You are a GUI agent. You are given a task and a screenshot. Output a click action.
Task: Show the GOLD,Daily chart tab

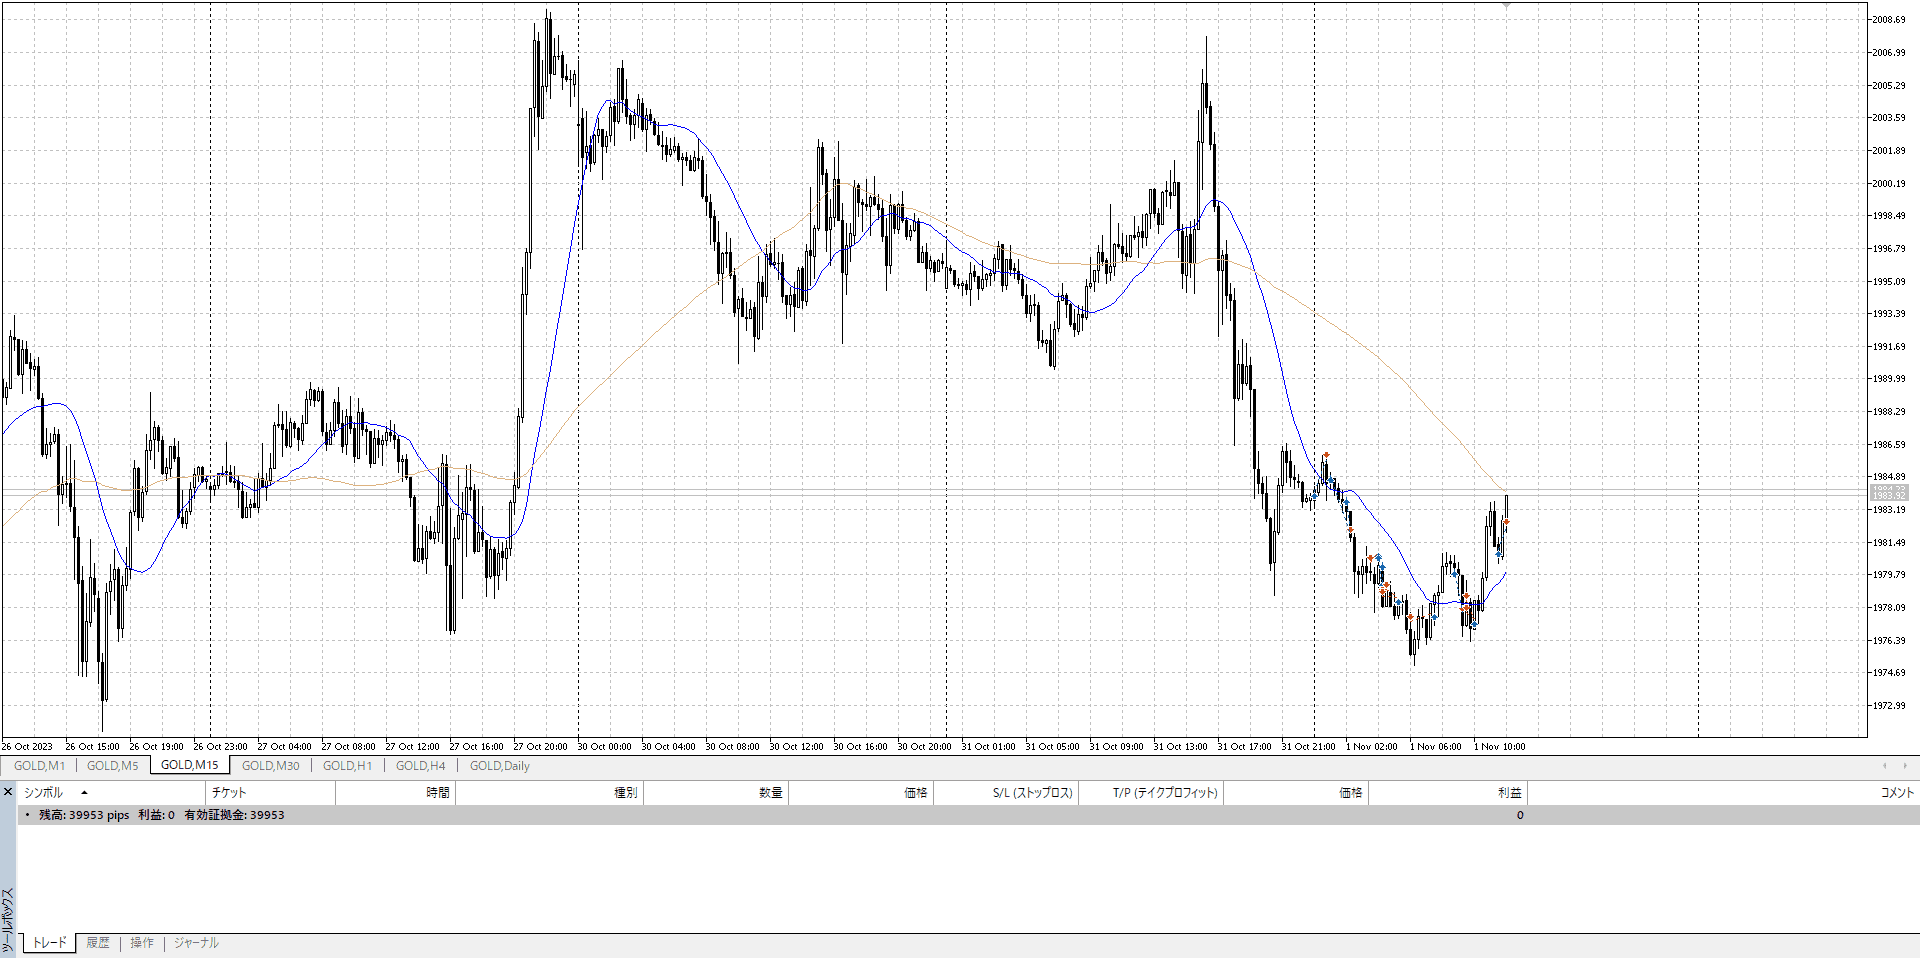point(499,766)
